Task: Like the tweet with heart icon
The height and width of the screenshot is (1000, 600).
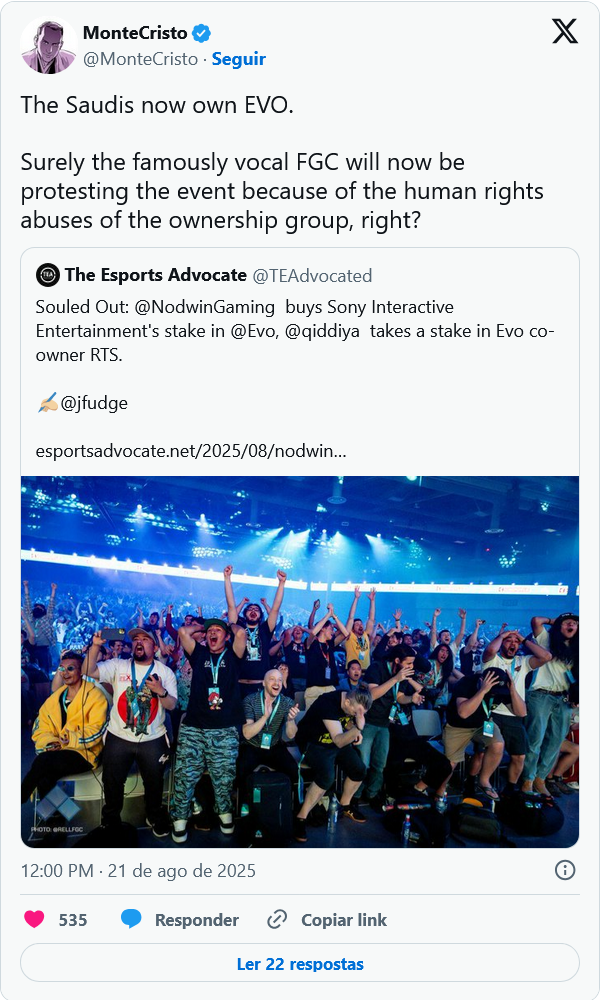Action: click(35, 920)
